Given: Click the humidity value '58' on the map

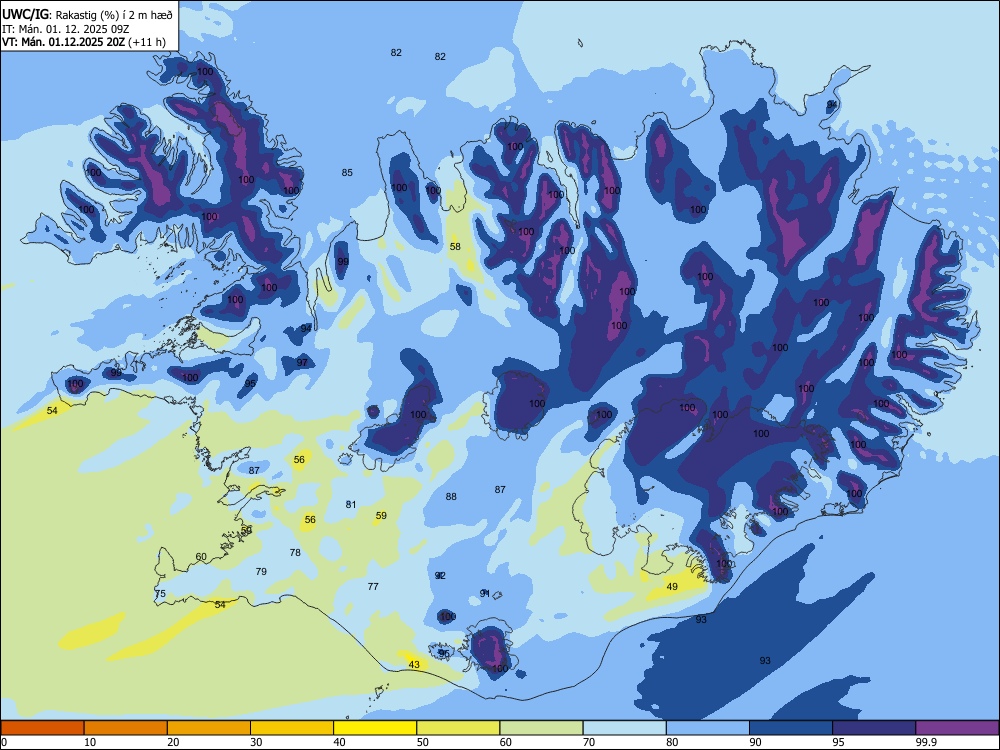Looking at the screenshot, I should (455, 247).
